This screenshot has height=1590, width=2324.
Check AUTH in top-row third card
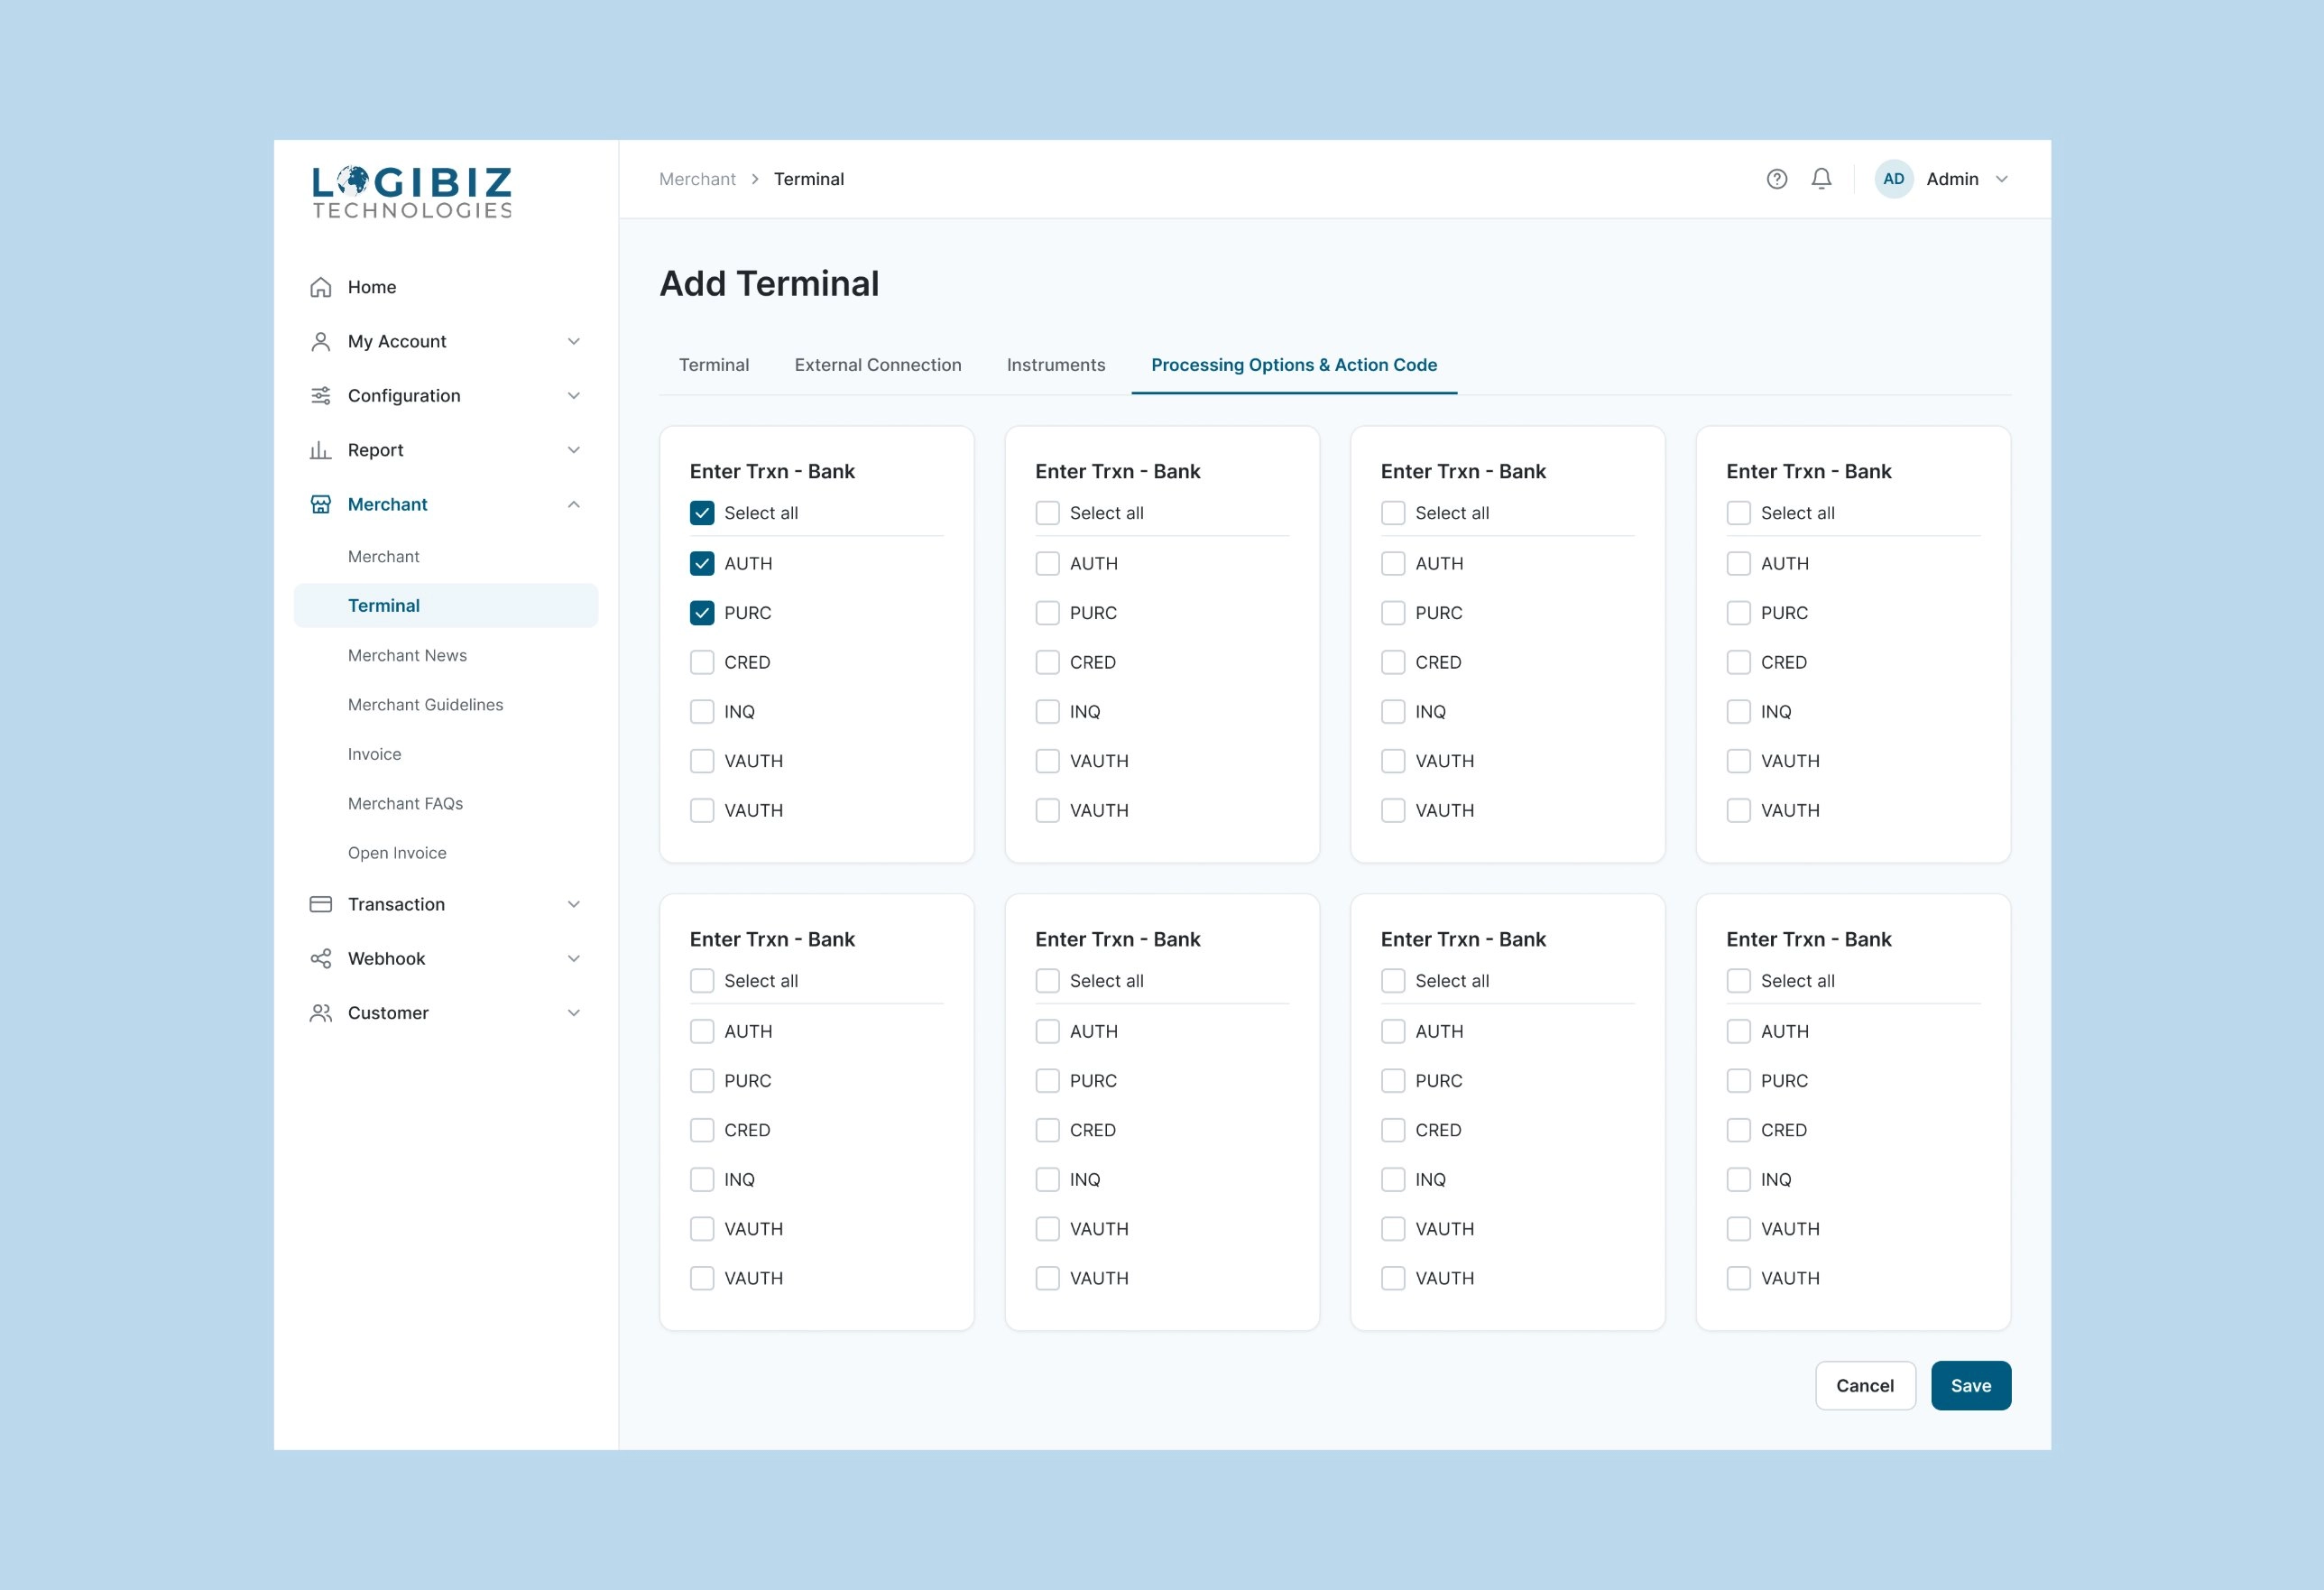[1393, 563]
